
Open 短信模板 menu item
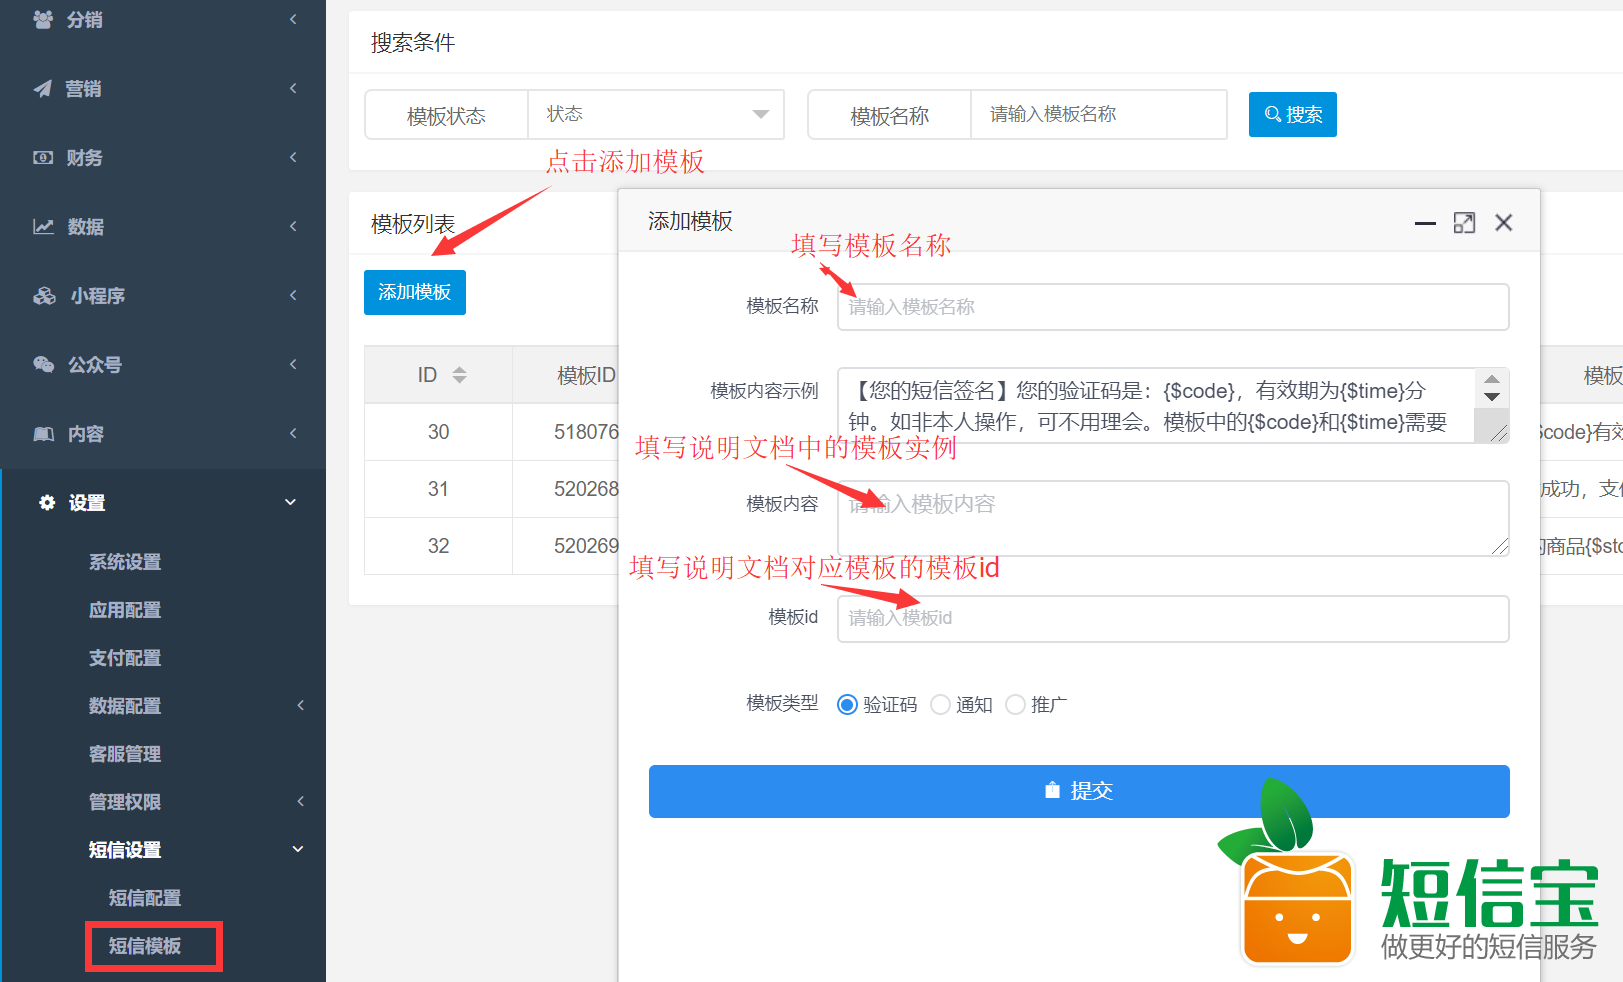click(x=145, y=946)
